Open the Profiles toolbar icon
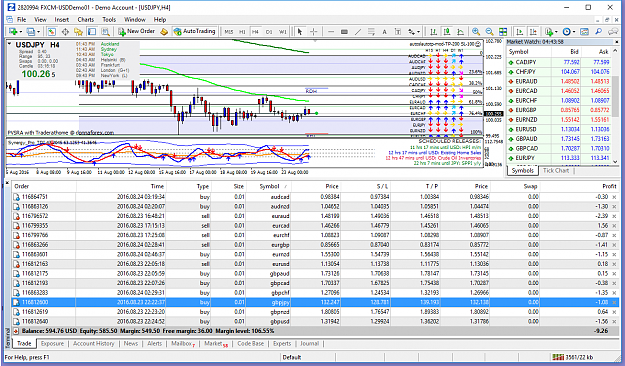Screen dimensions: 625x366 pos(30,31)
